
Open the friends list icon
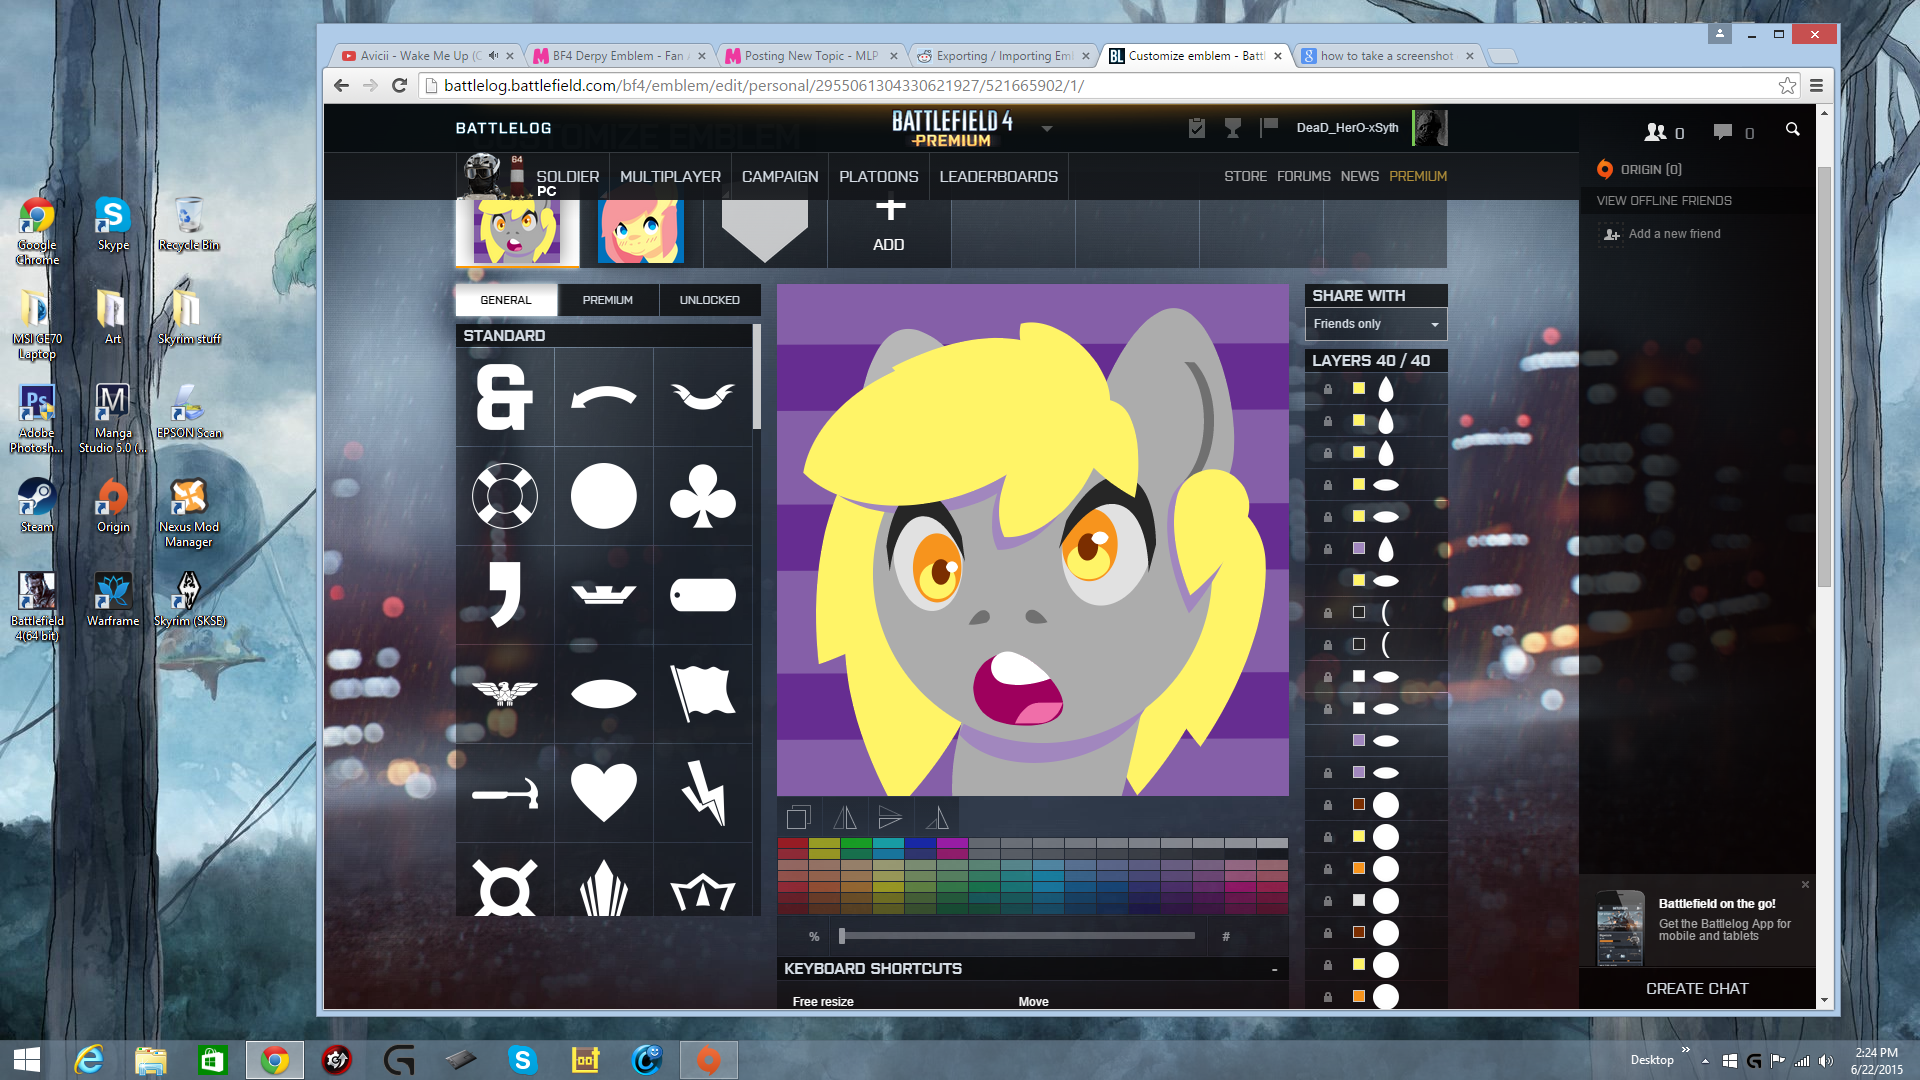click(1656, 132)
